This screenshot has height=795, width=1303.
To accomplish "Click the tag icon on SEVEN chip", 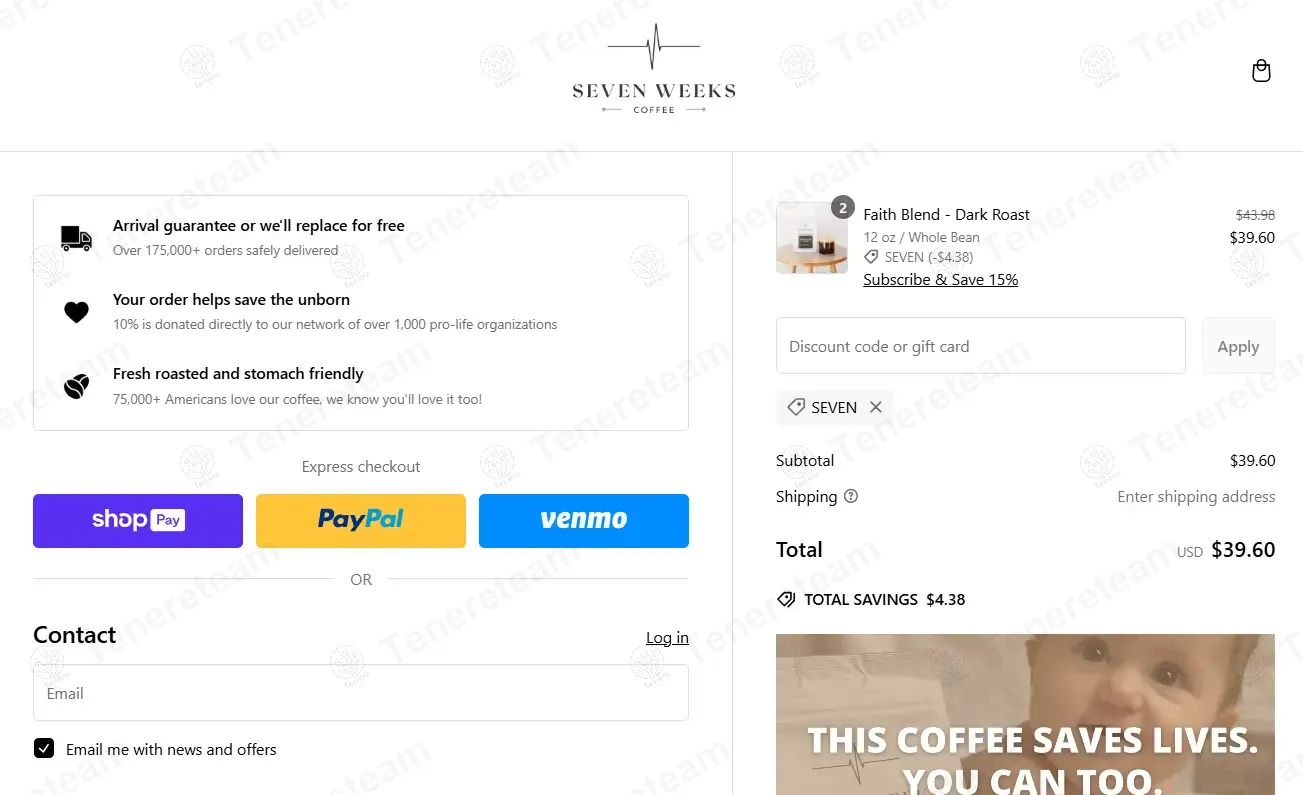I will click(x=796, y=407).
